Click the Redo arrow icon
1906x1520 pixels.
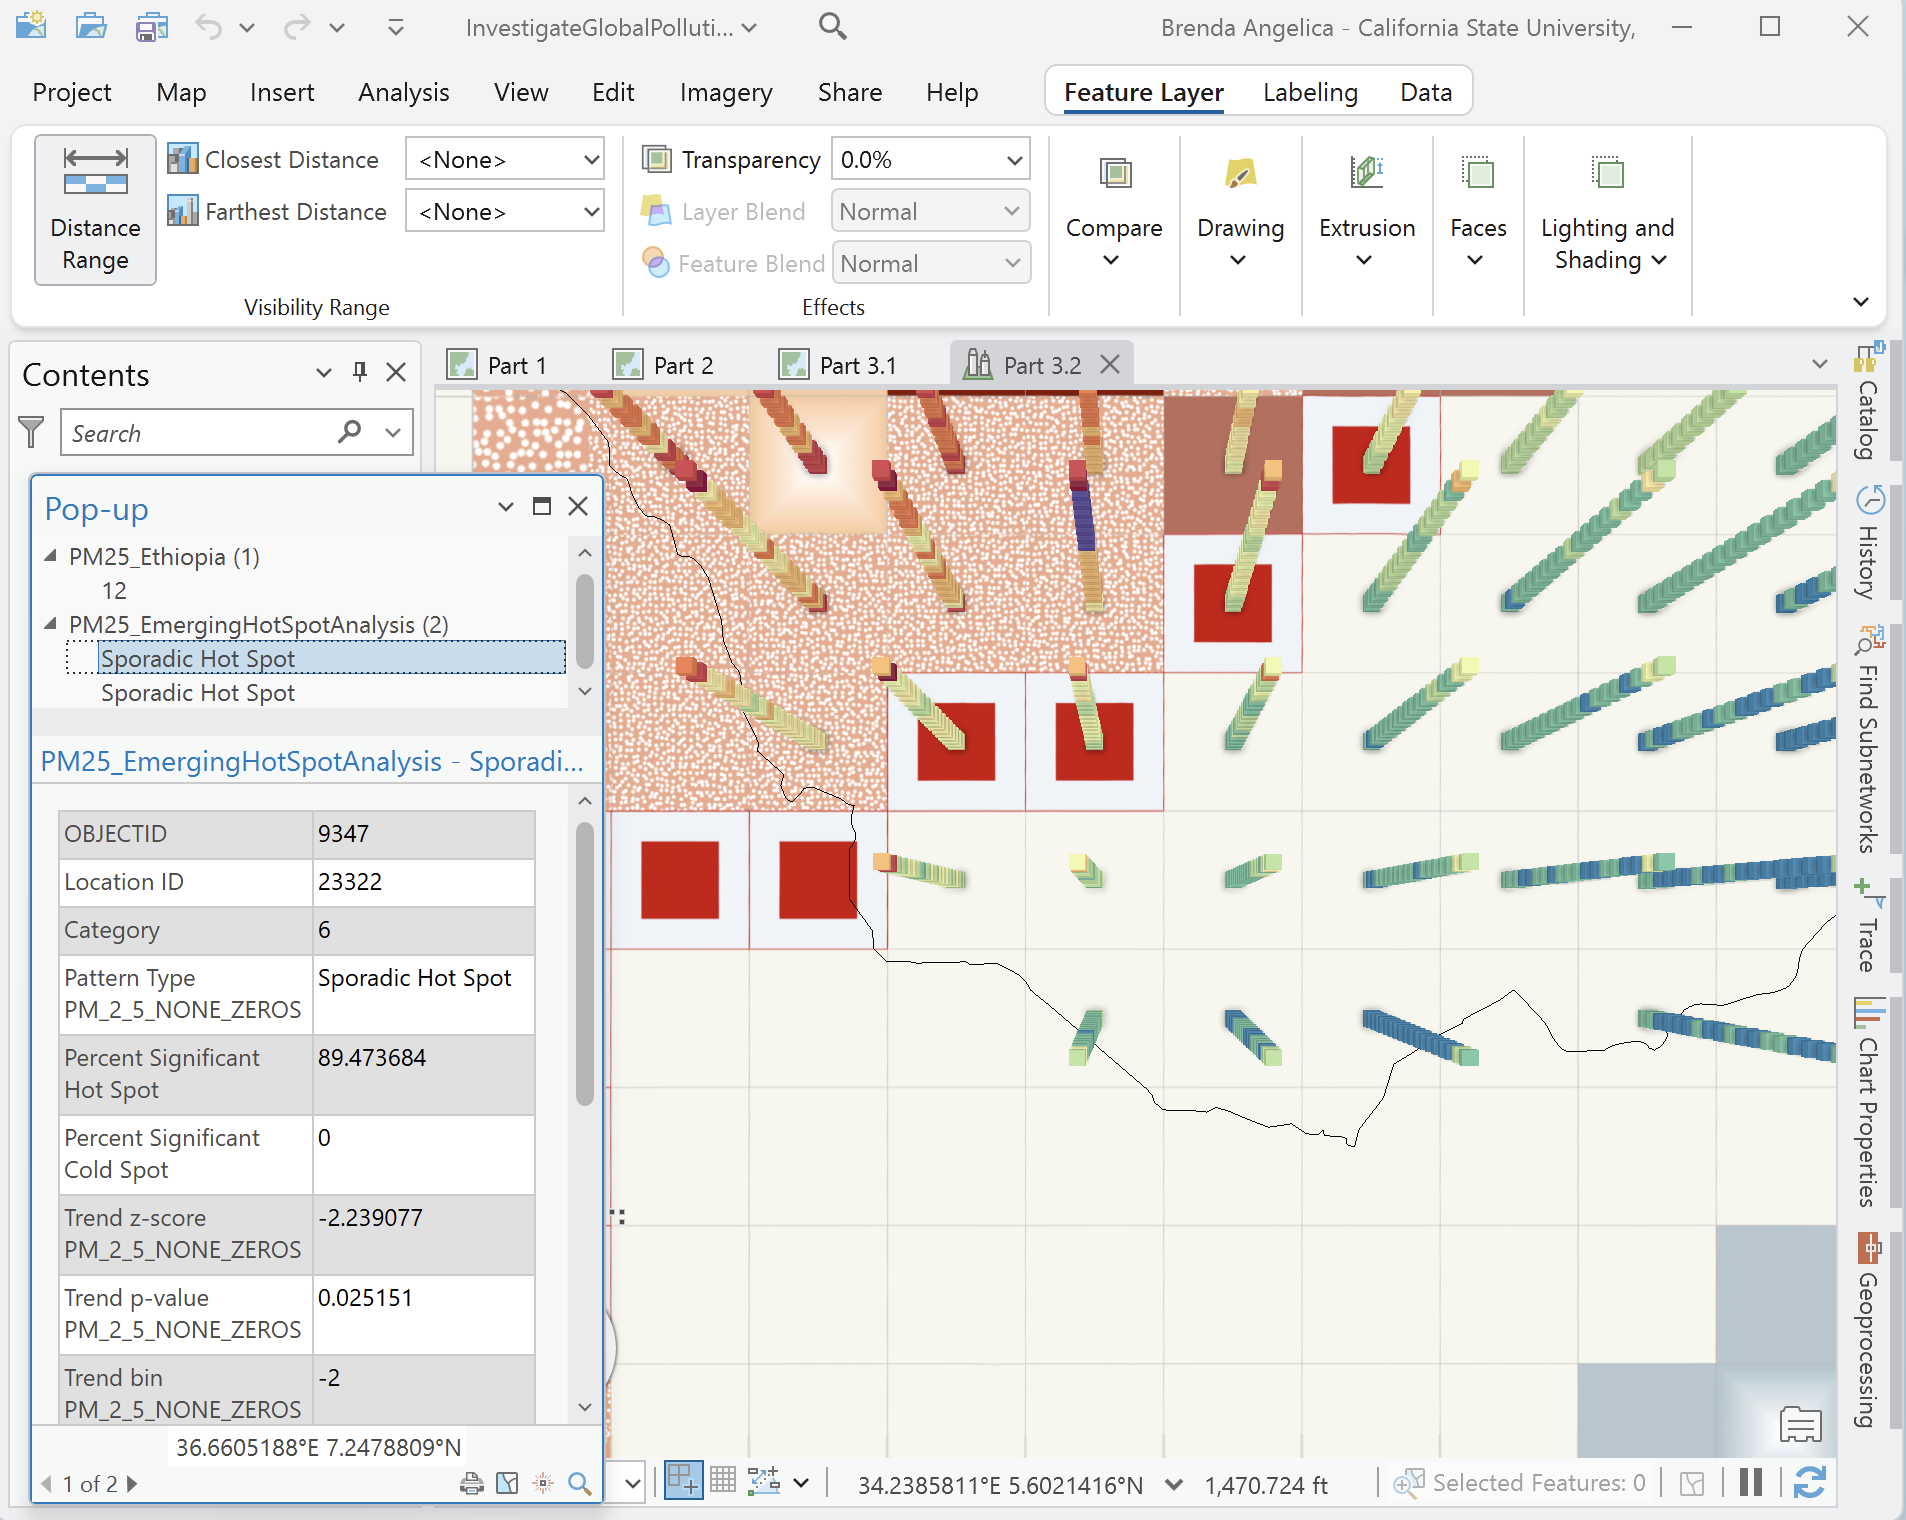point(297,27)
